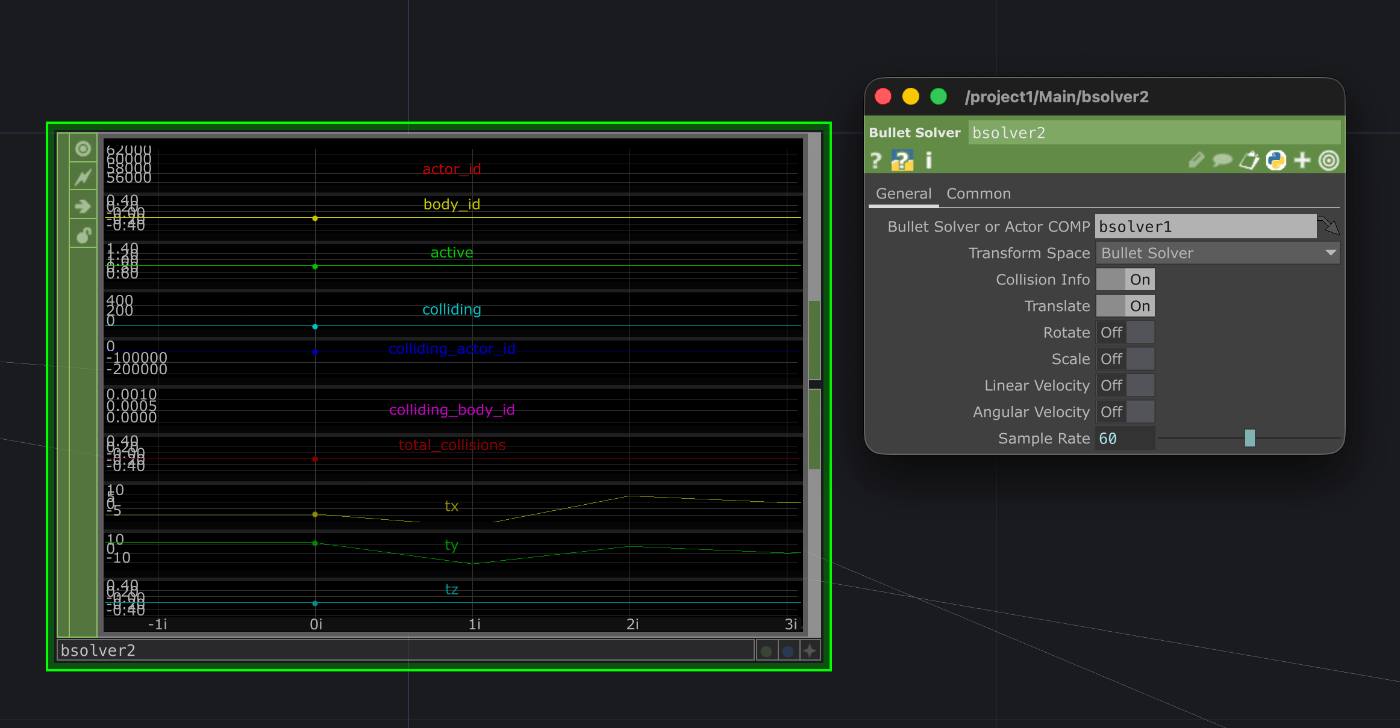Image resolution: width=1400 pixels, height=728 pixels.
Task: Click star-shaped flag at node bottom
Action: 810,651
